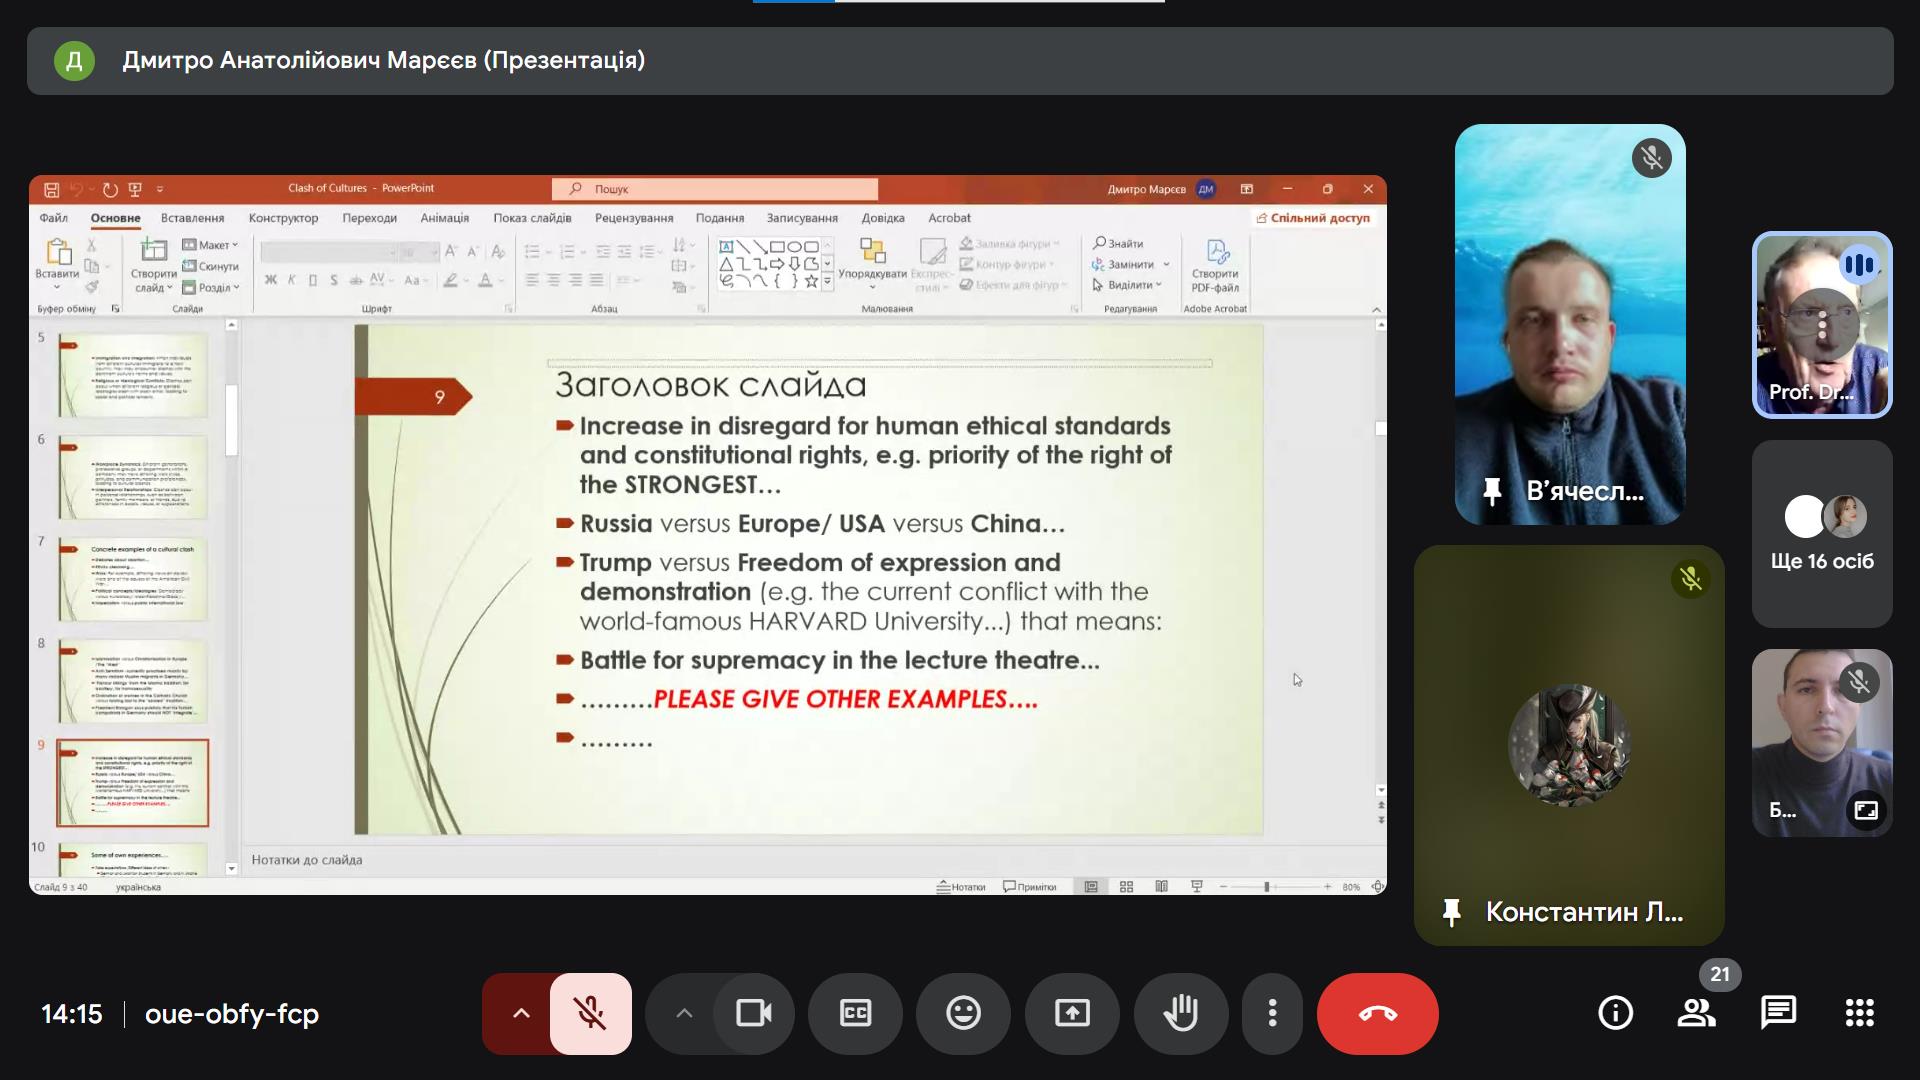Click the Спільний доступ share button
1920x1080 pixels.
pos(1313,218)
